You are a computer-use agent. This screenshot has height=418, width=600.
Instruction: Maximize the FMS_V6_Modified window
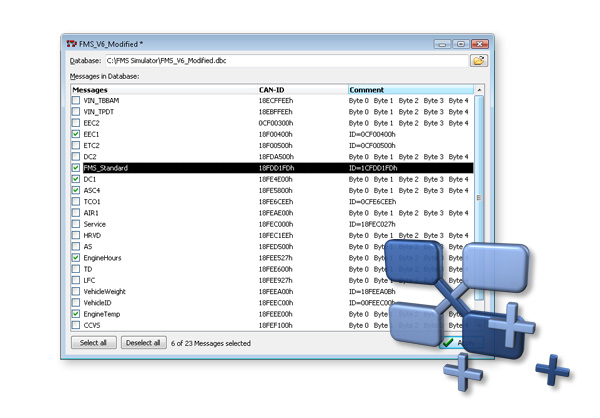(x=460, y=44)
